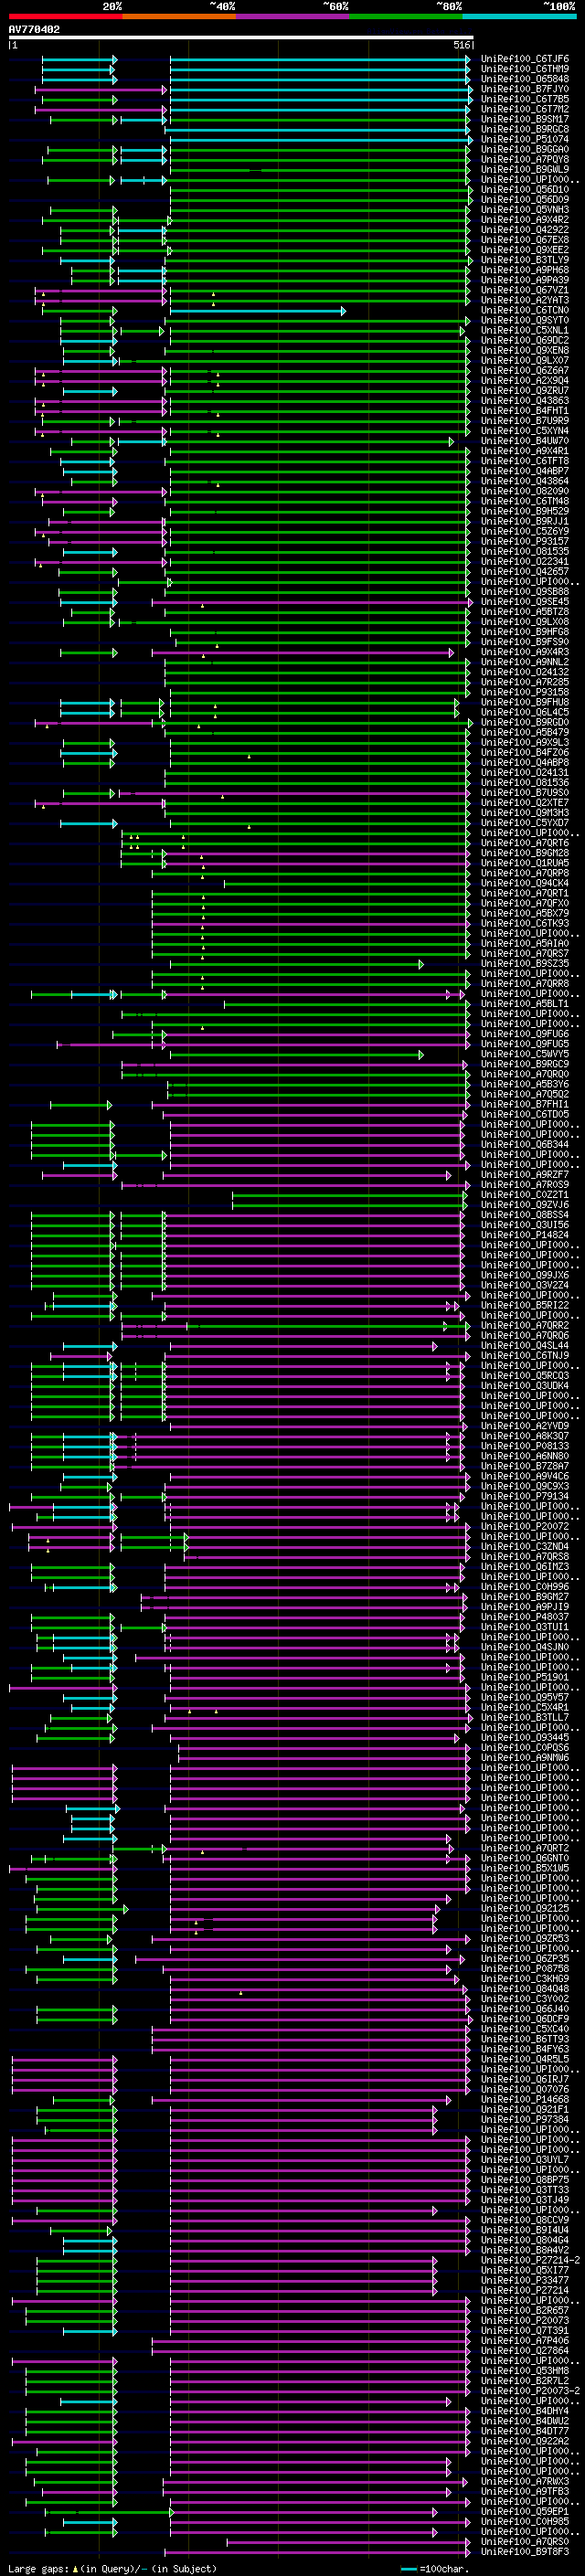Select the UniRef100_Q67VZ1 label
This screenshot has width=585, height=2576.
pyautogui.click(x=525, y=290)
